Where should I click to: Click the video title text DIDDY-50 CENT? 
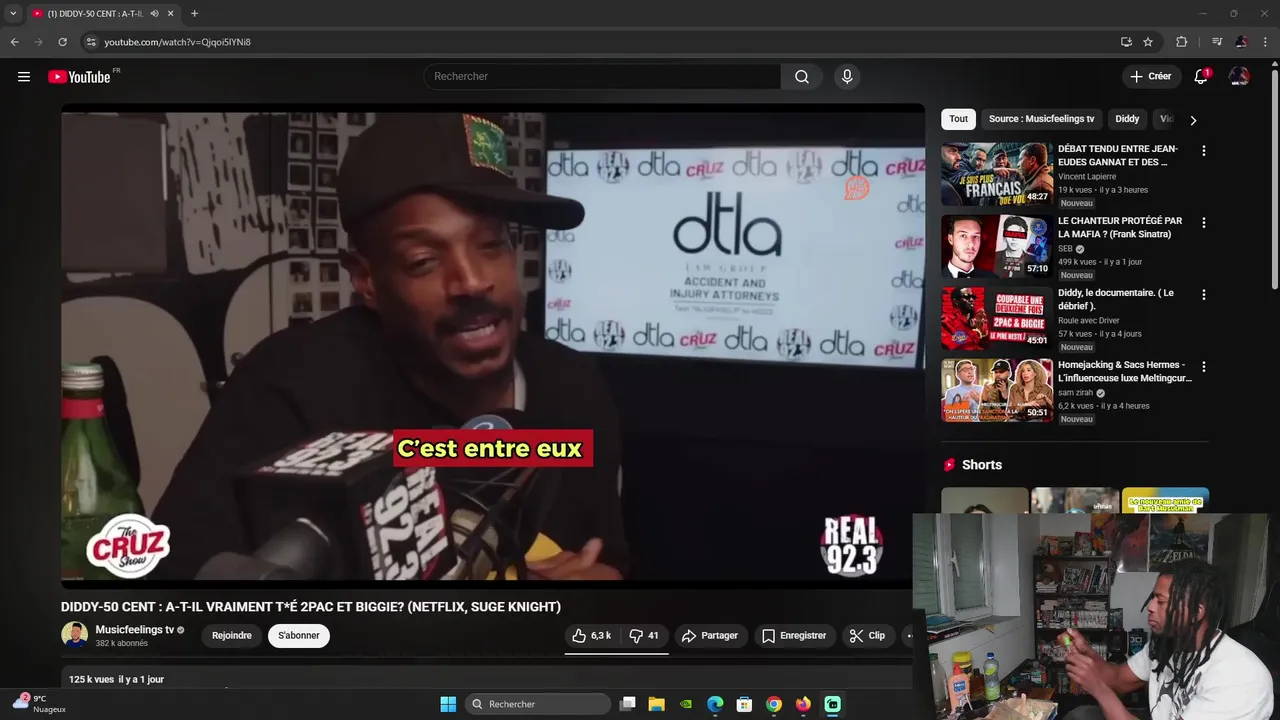[x=311, y=607]
